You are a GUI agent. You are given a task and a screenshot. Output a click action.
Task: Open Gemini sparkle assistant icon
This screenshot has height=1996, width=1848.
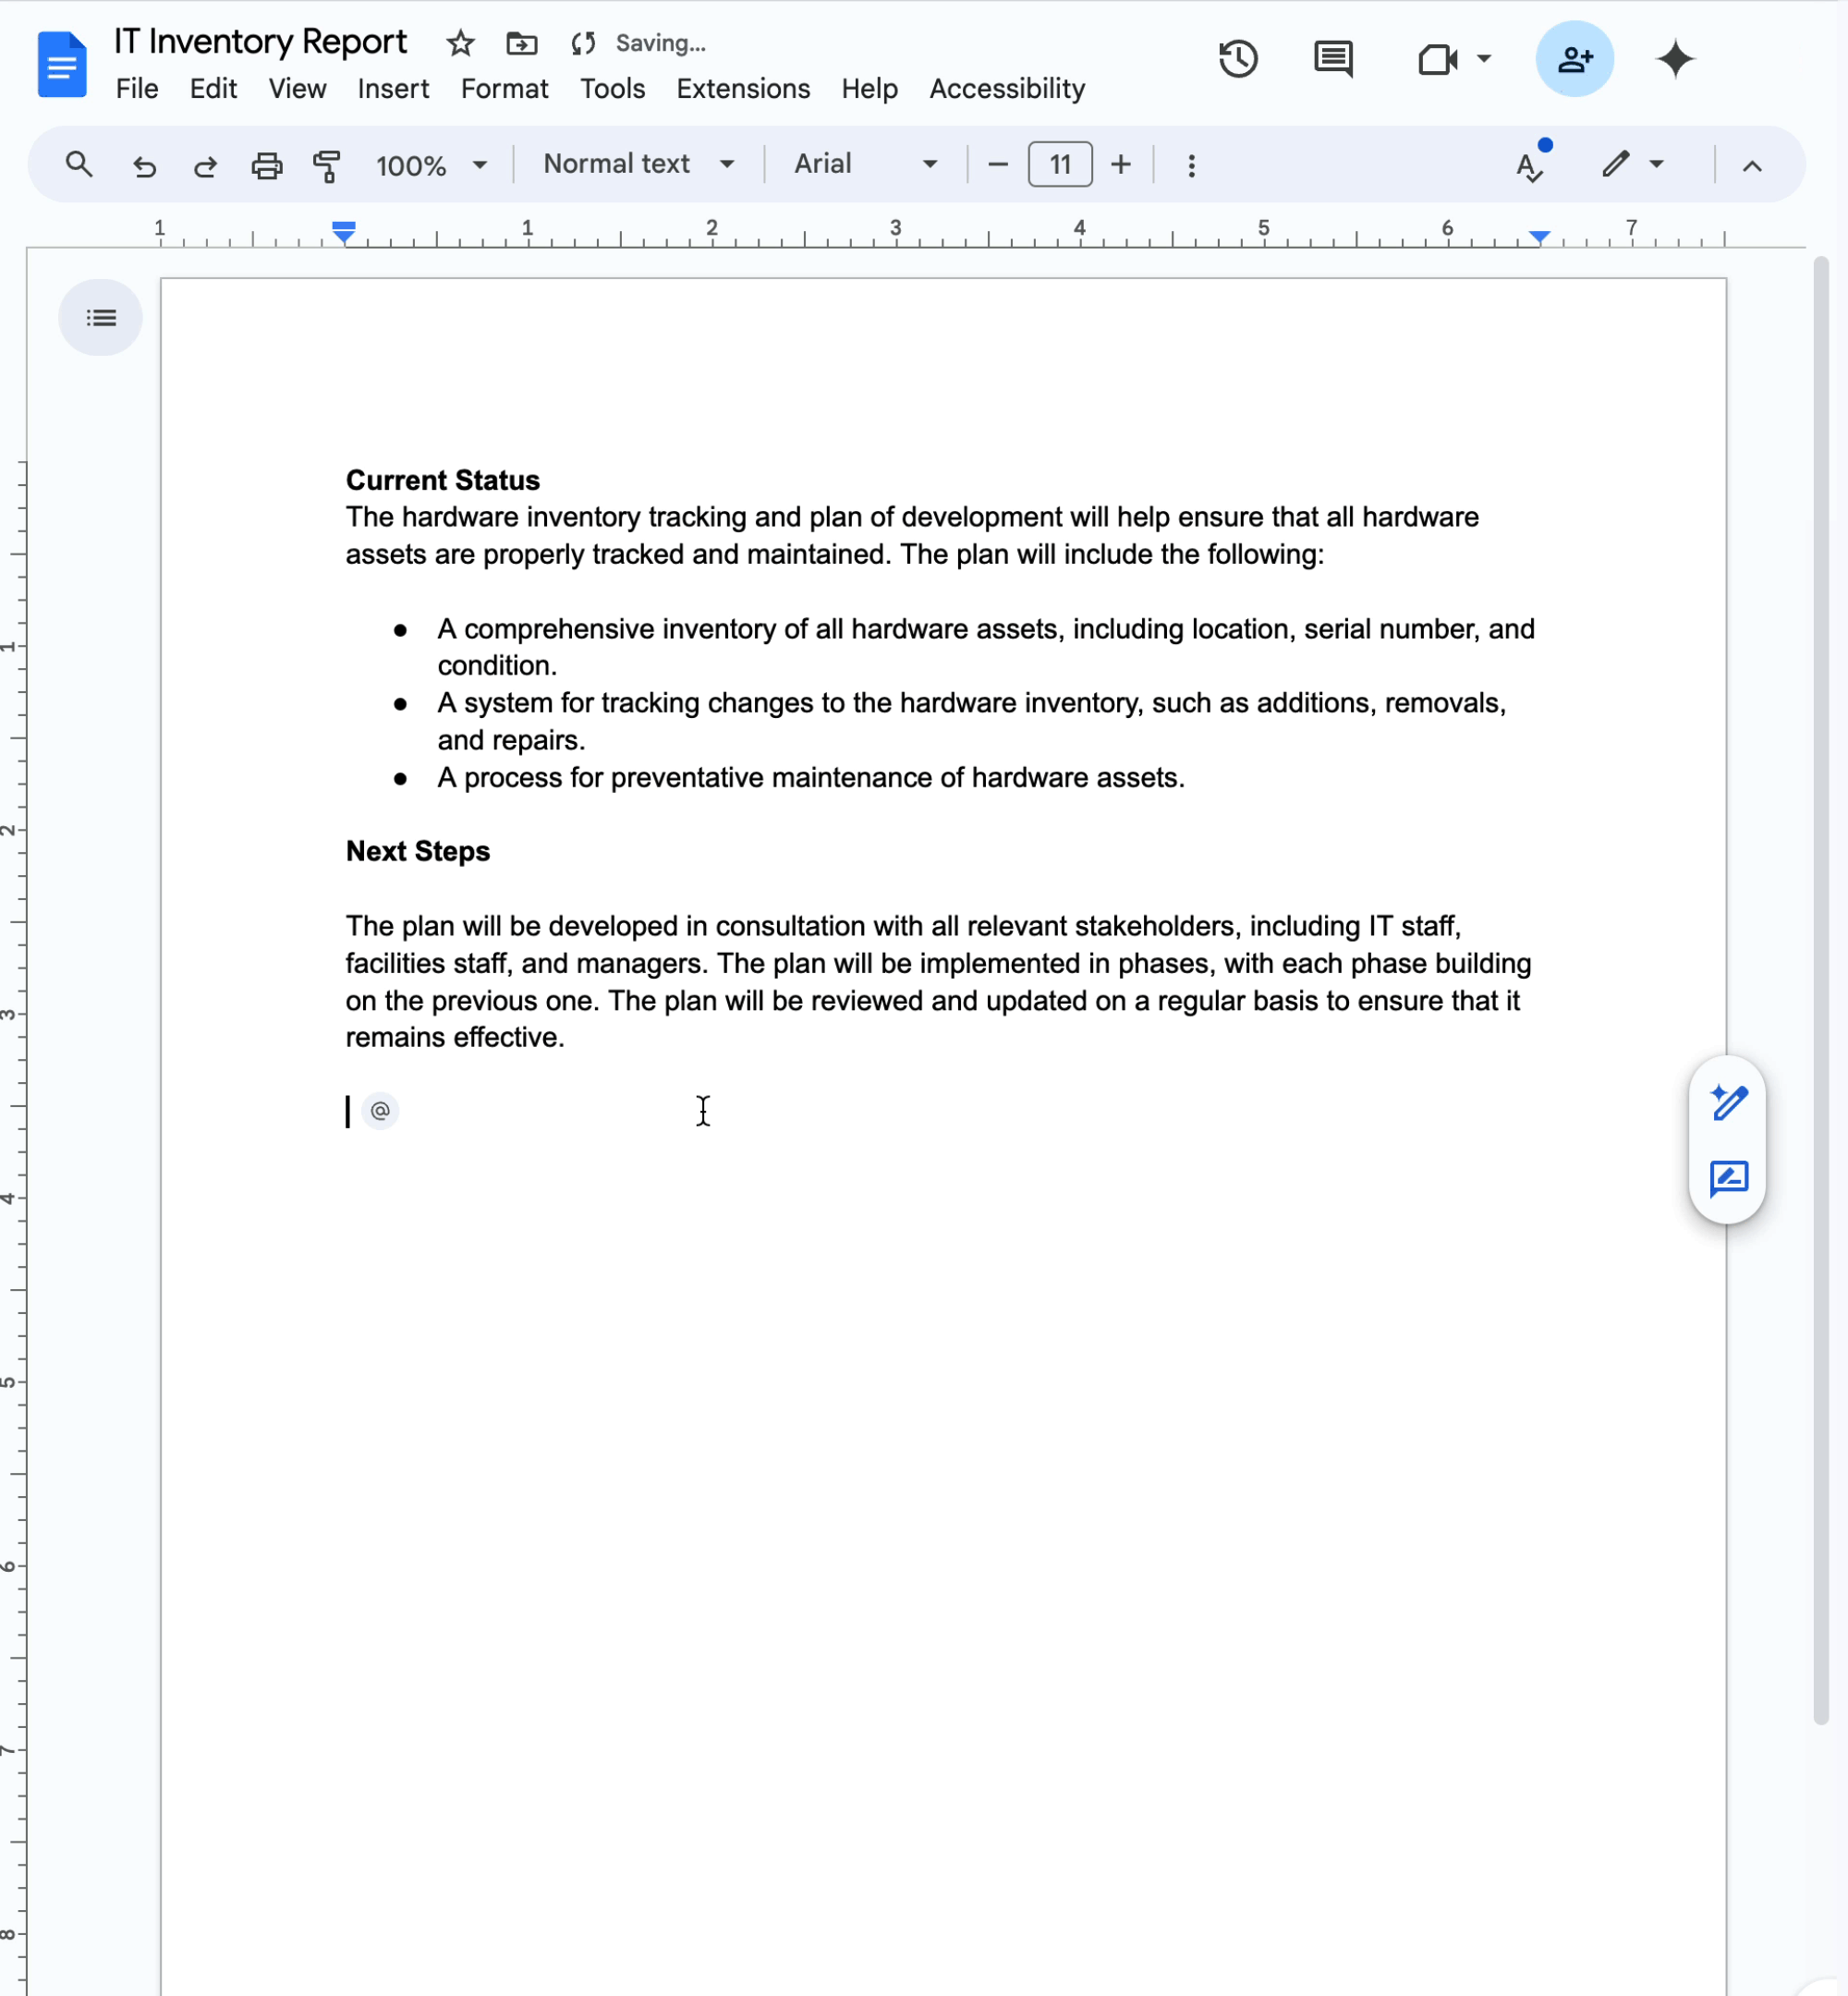tap(1675, 59)
